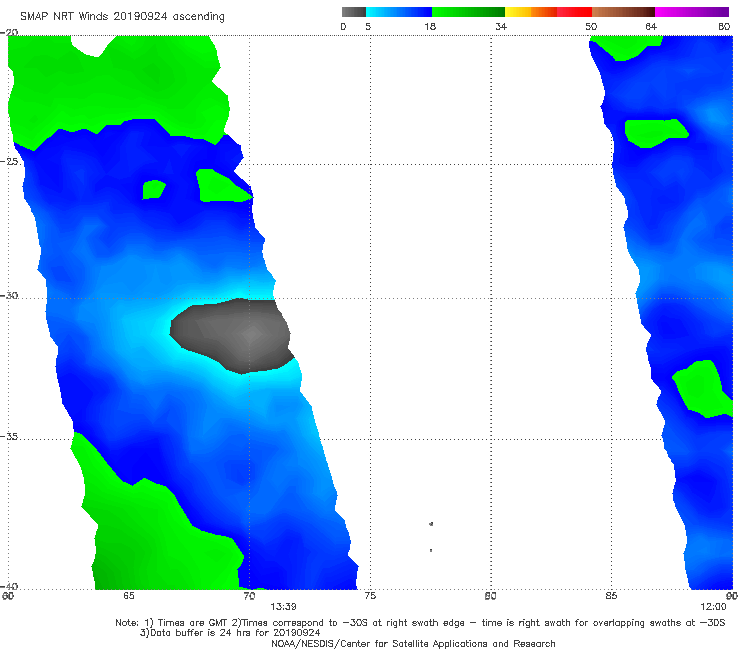Click the '18' label under the color bar
This screenshot has height=650, width=740.
point(430,27)
